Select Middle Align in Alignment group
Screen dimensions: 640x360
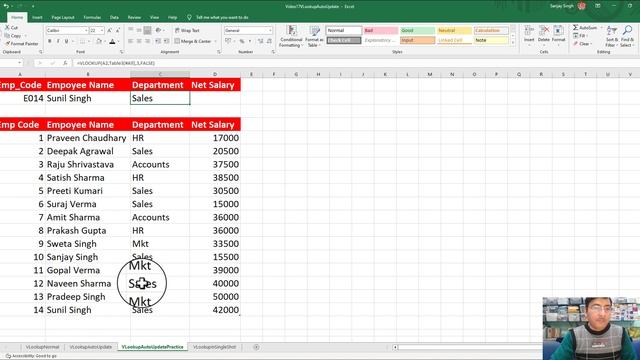(139, 30)
